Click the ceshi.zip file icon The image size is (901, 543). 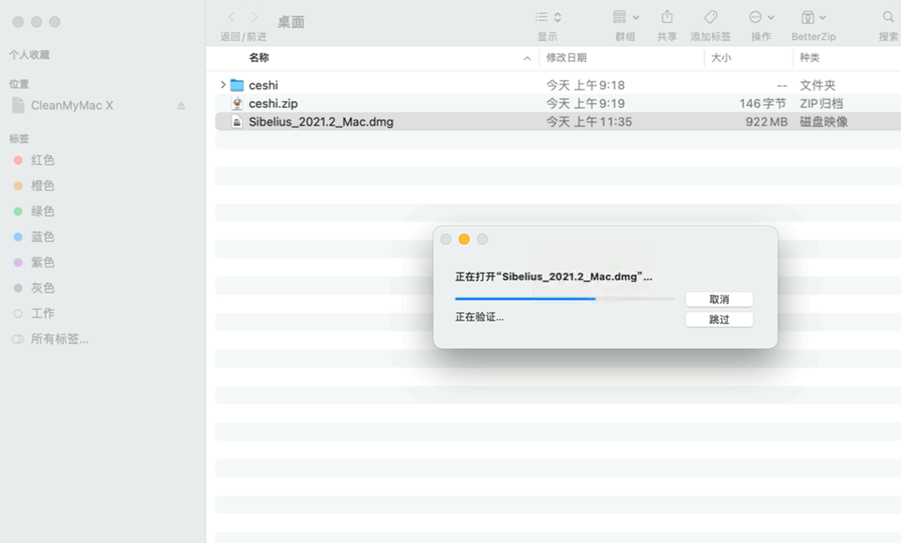(237, 104)
